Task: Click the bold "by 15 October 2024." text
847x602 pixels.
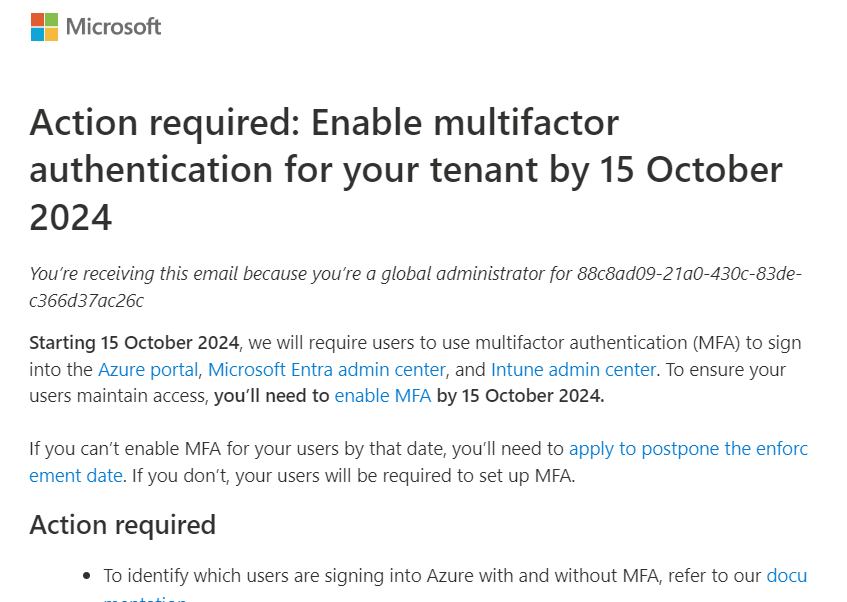Action: tap(520, 395)
